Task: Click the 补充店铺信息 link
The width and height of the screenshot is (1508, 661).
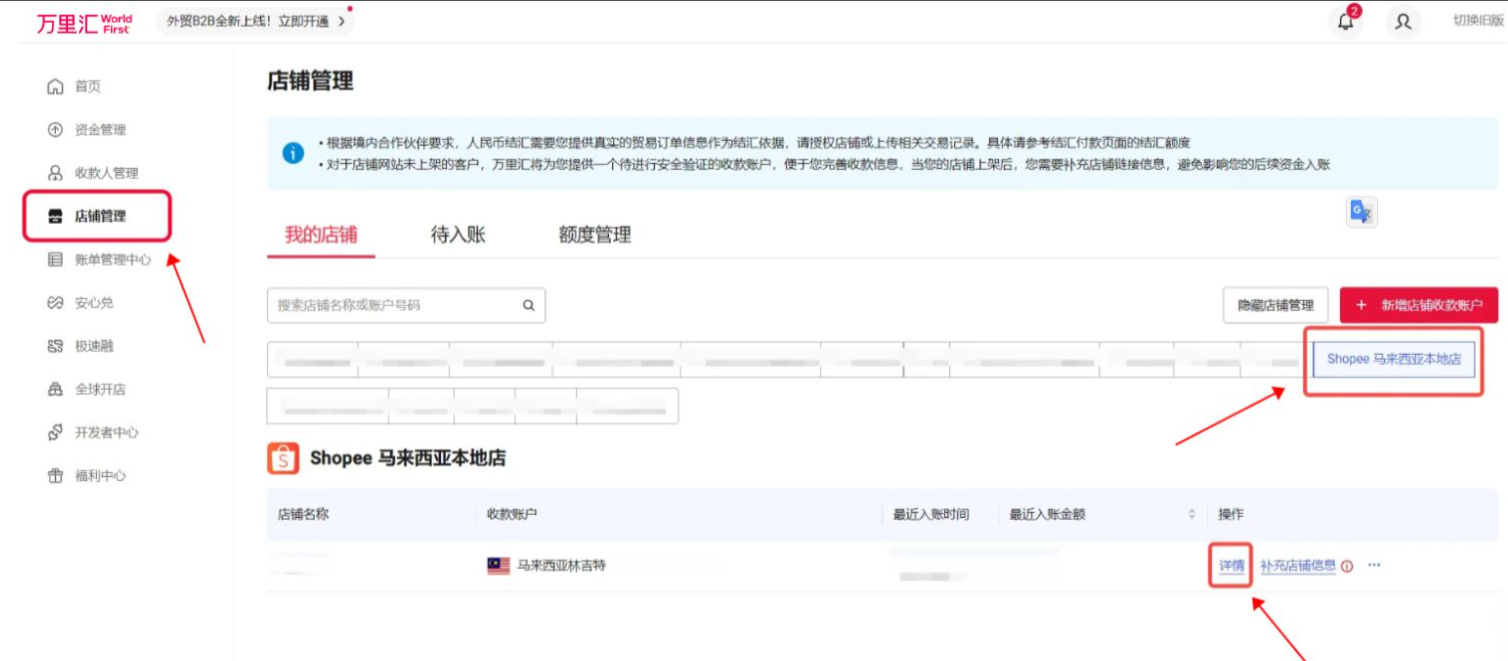Action: click(1298, 566)
